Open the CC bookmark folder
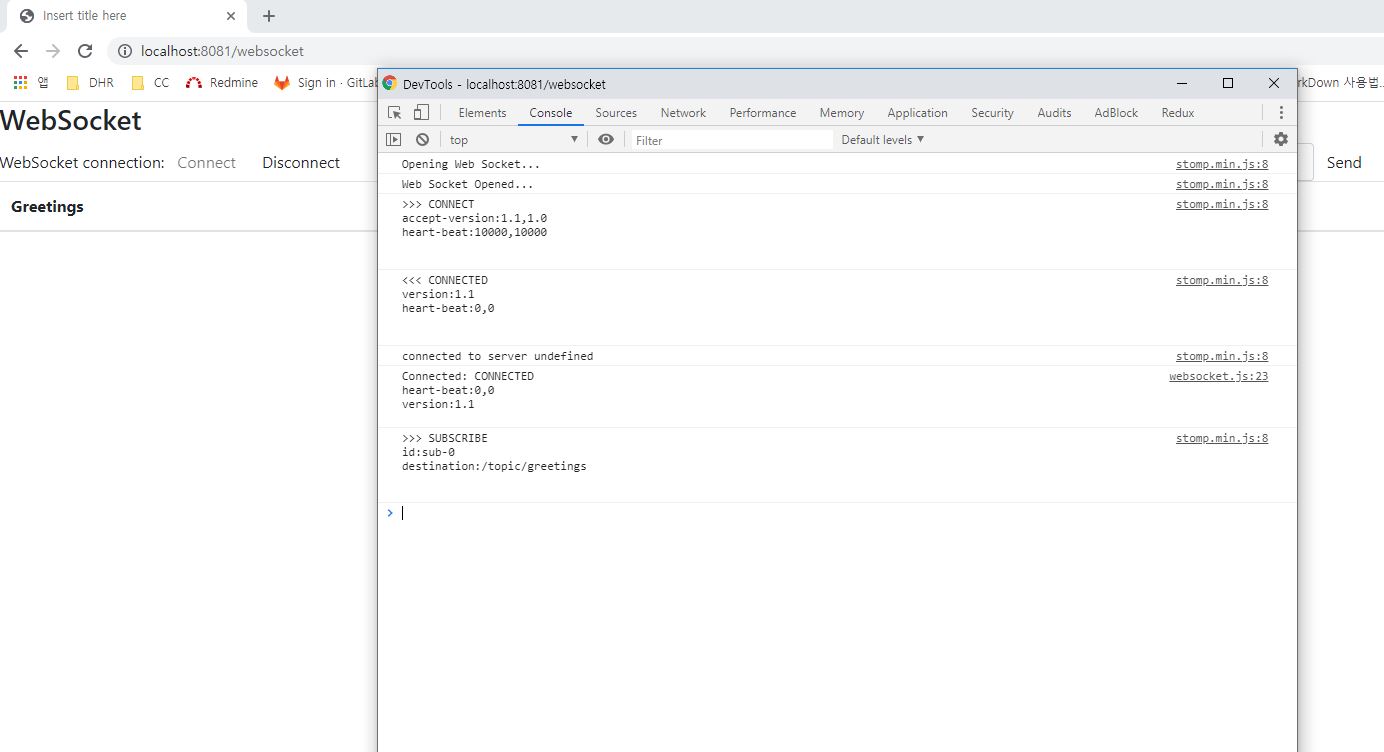1384x752 pixels. [150, 83]
